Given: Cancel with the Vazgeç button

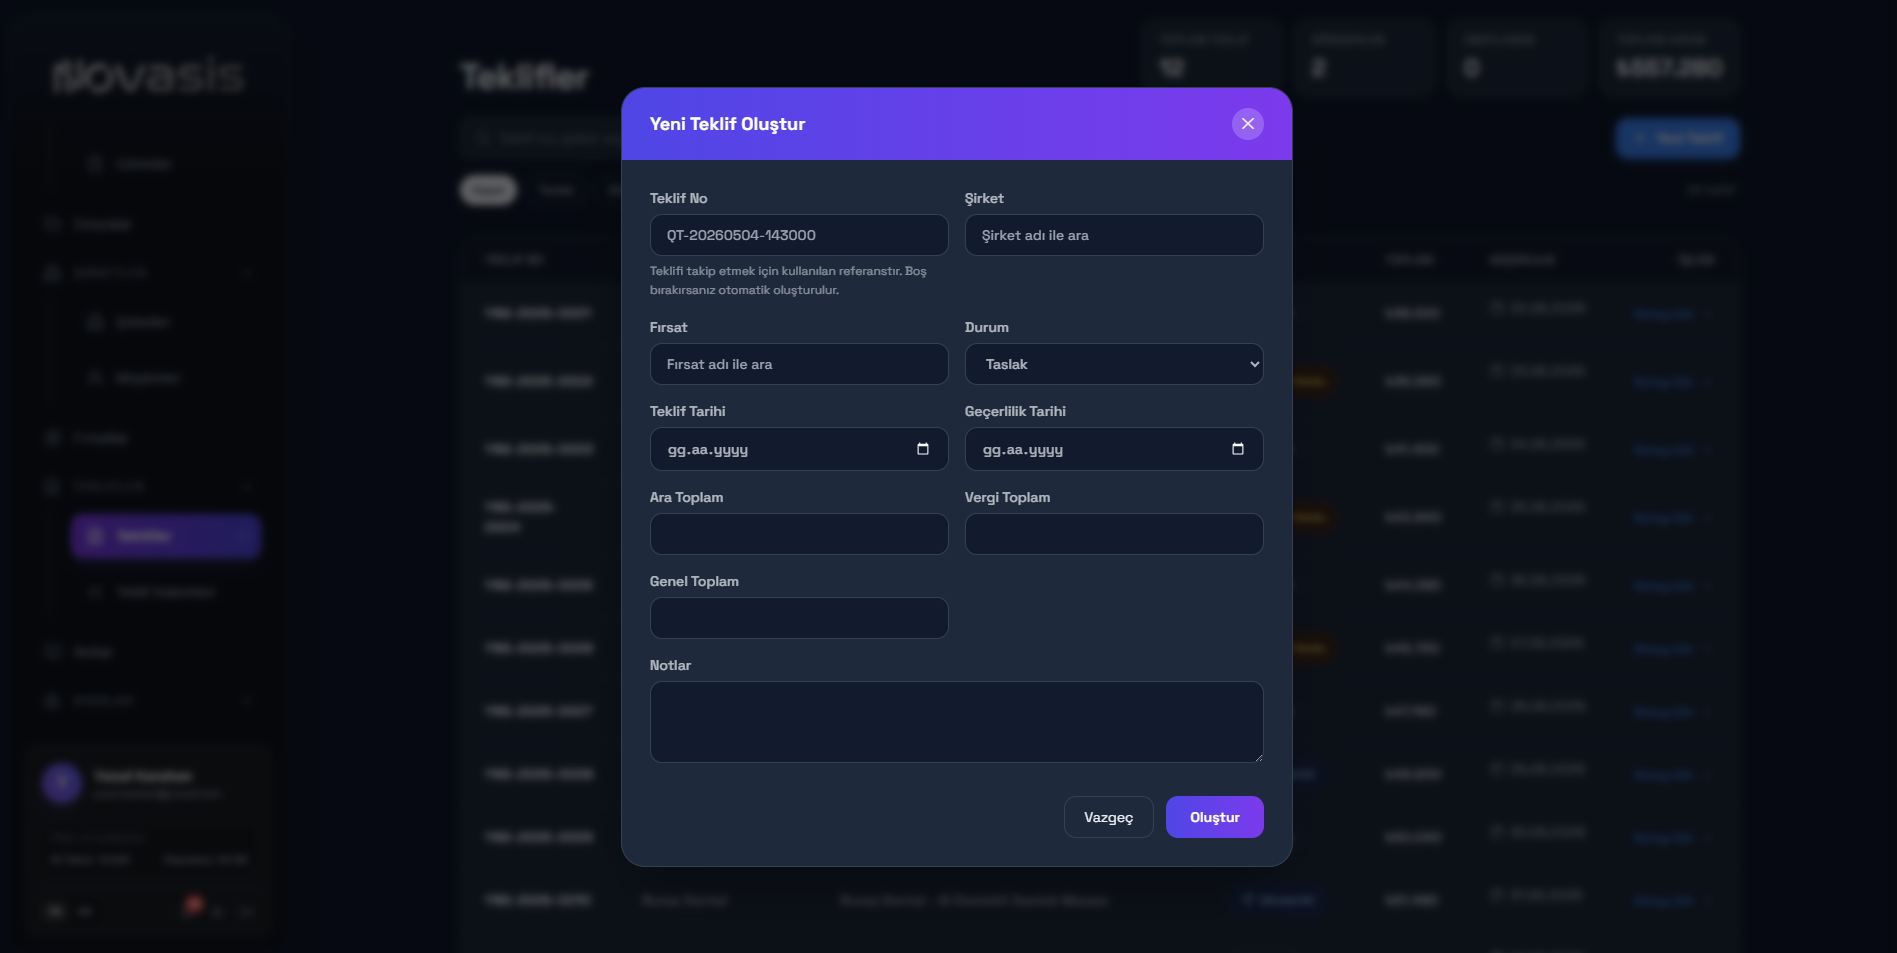Looking at the screenshot, I should pyautogui.click(x=1108, y=817).
